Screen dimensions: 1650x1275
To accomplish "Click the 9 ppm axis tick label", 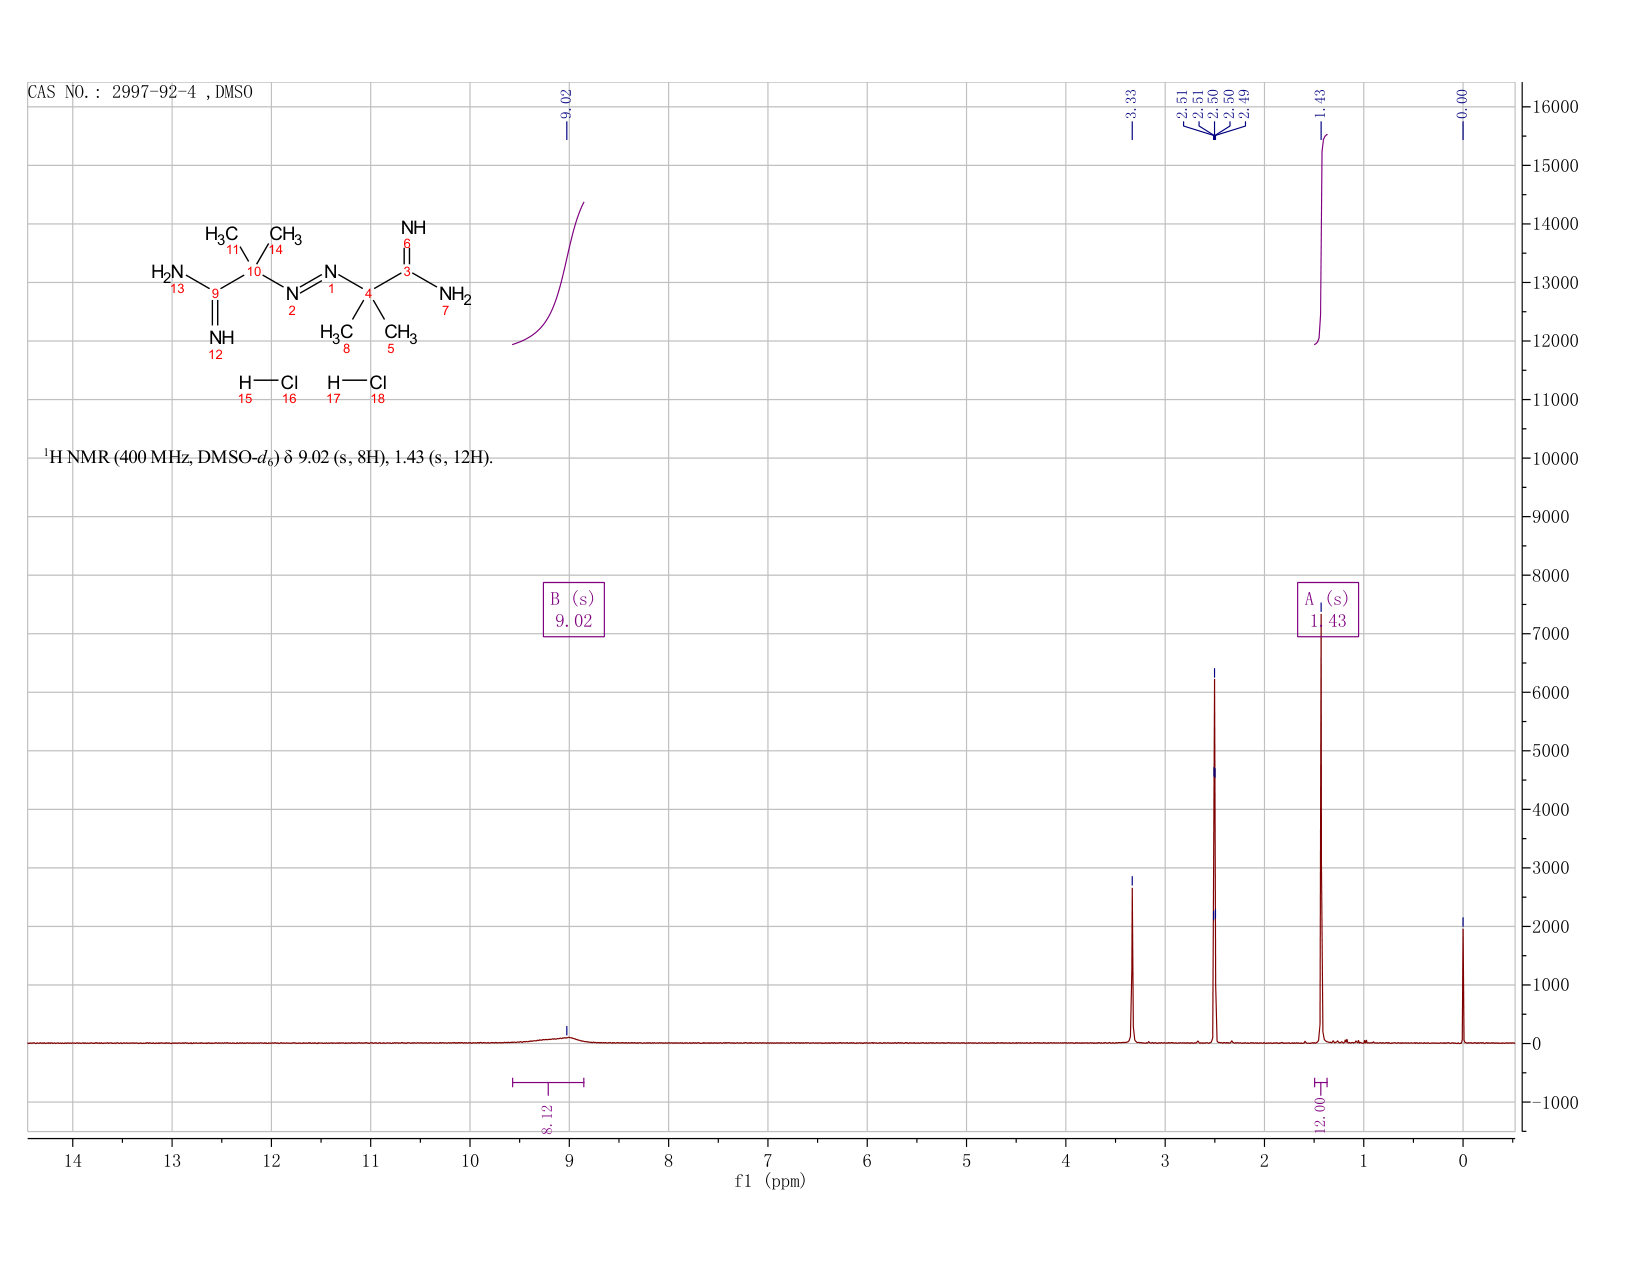I will (569, 1160).
